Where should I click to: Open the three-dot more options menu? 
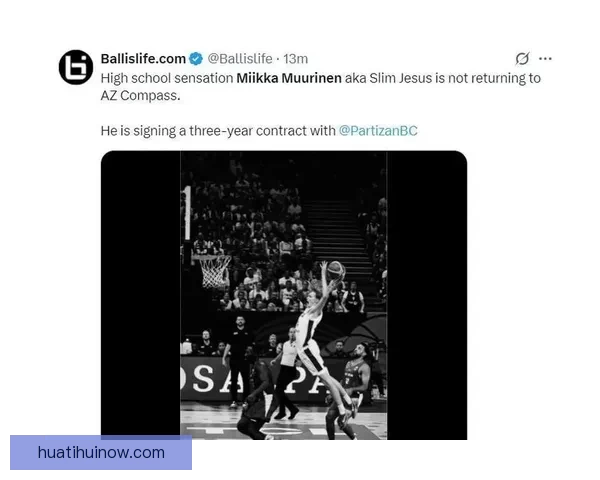(x=545, y=59)
